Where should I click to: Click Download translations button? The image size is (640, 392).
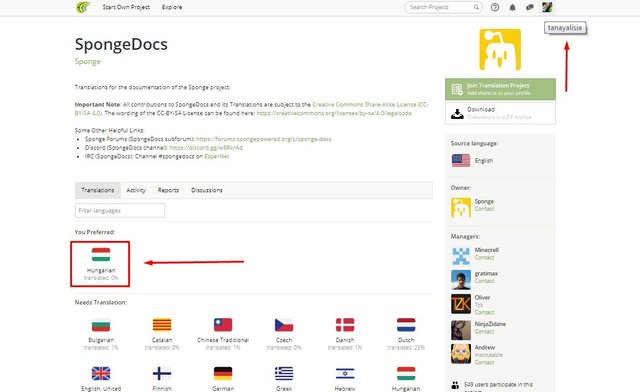click(x=500, y=113)
